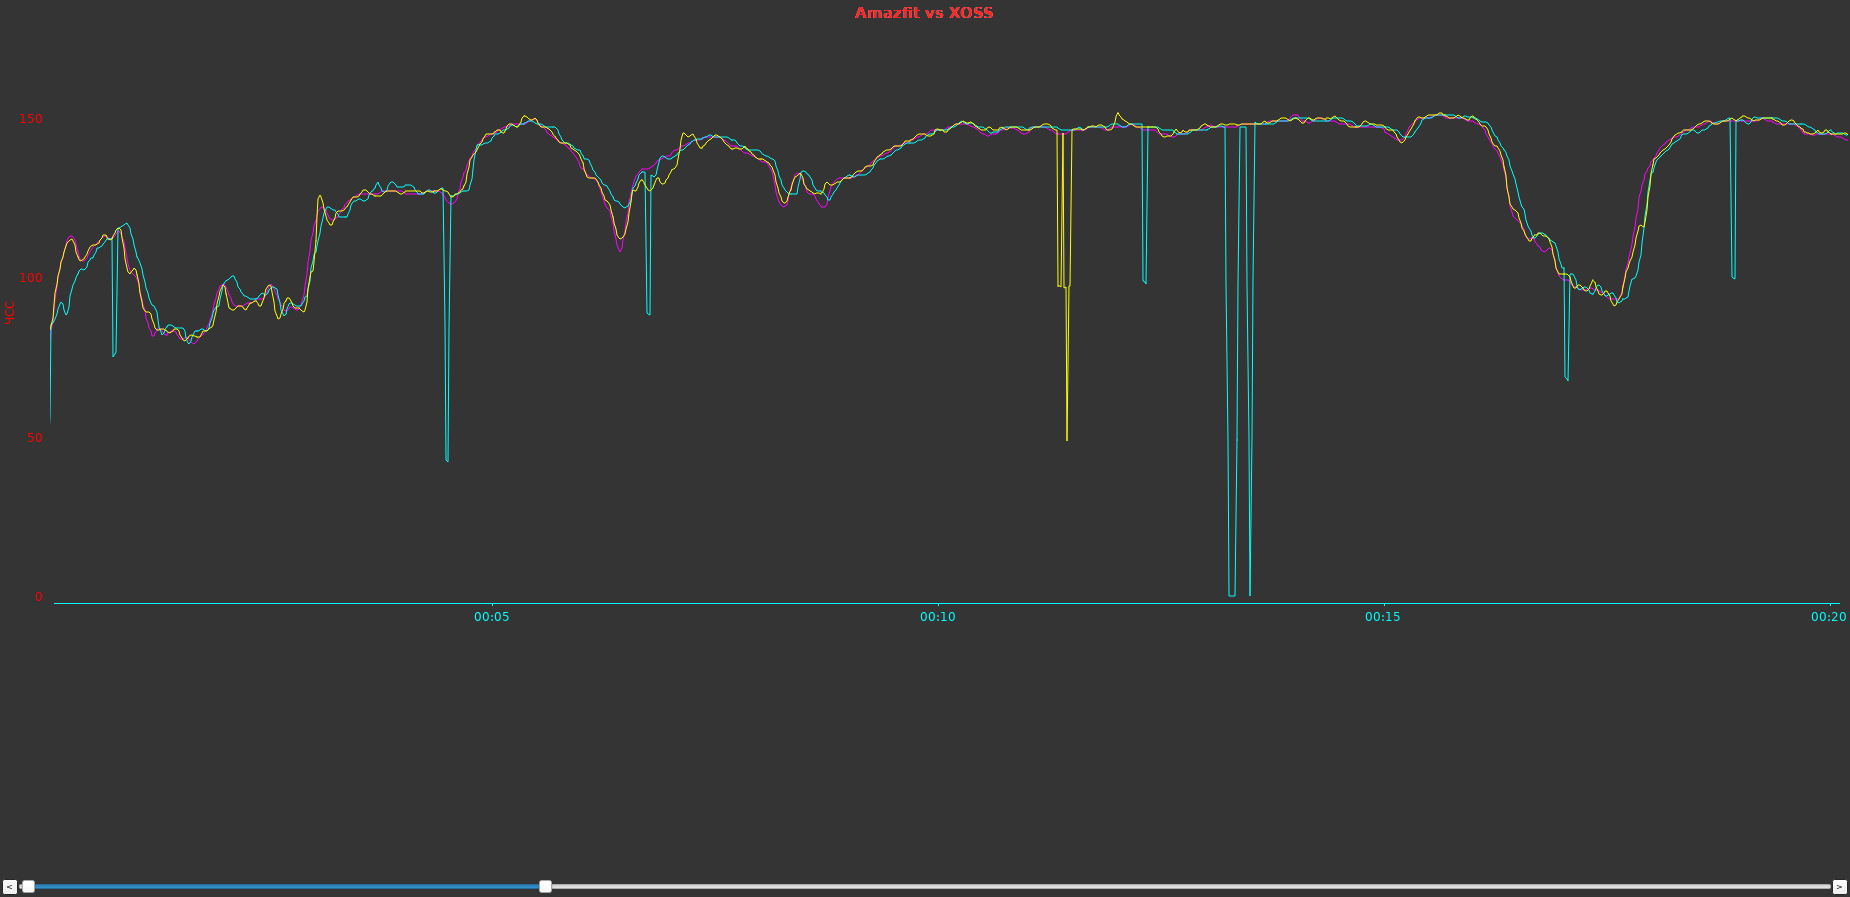This screenshot has height=897, width=1850.
Task: Click the chart title 'Amazfit vs XOSS'
Action: point(924,13)
